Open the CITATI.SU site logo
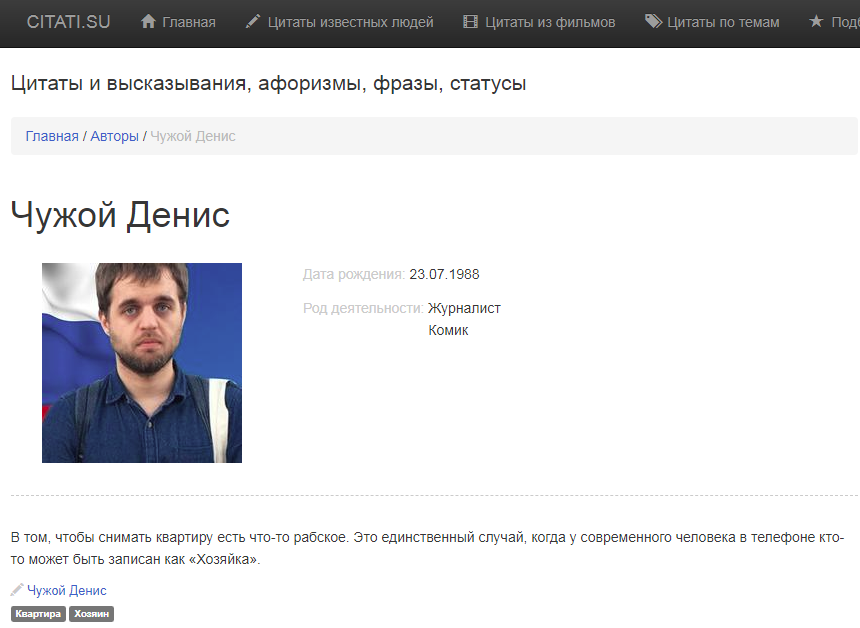 (x=69, y=22)
